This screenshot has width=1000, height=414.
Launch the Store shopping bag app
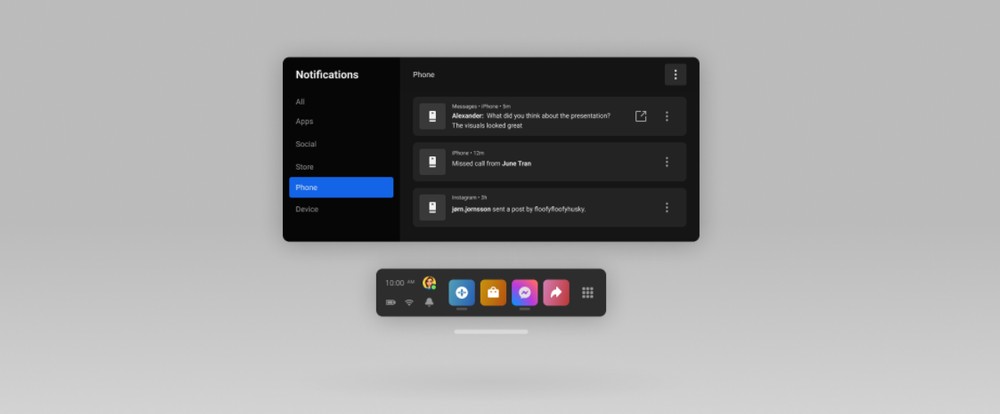pos(493,293)
